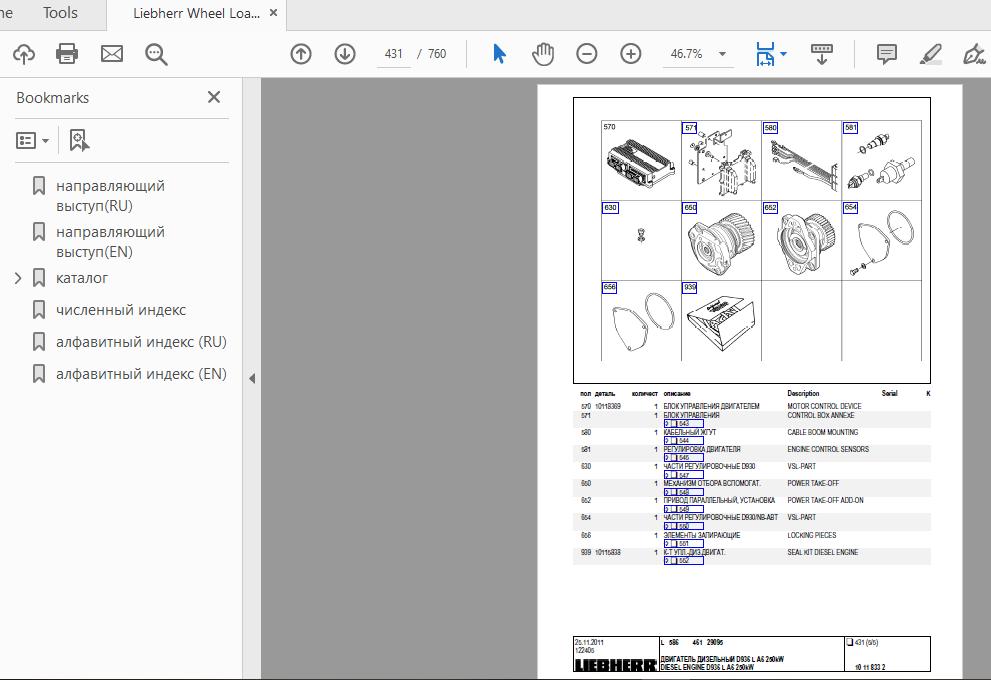Screen dimensions: 991x680
Task: Click the Bookmarks panel title
Action: pos(52,98)
